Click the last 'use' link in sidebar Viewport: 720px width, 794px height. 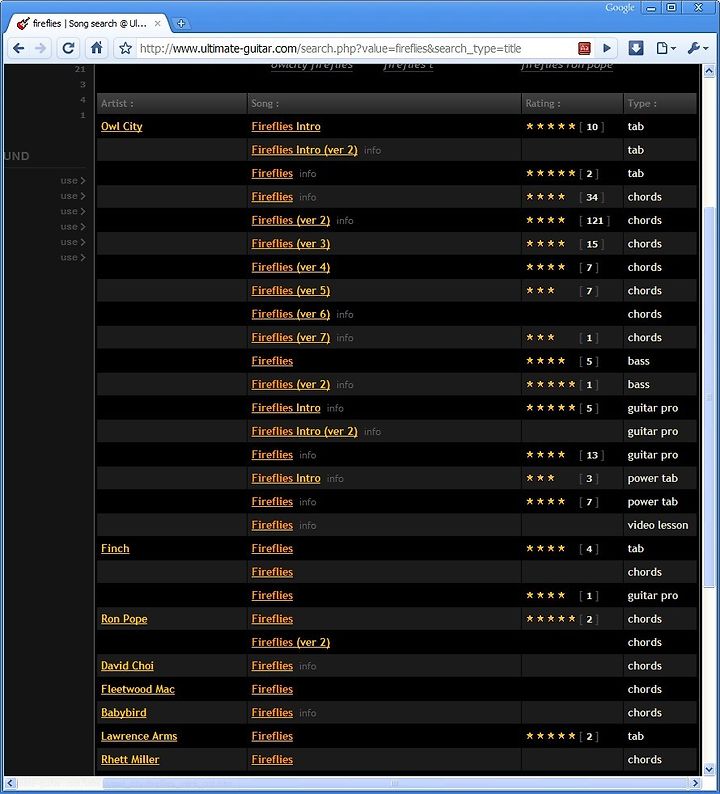pyautogui.click(x=72, y=257)
